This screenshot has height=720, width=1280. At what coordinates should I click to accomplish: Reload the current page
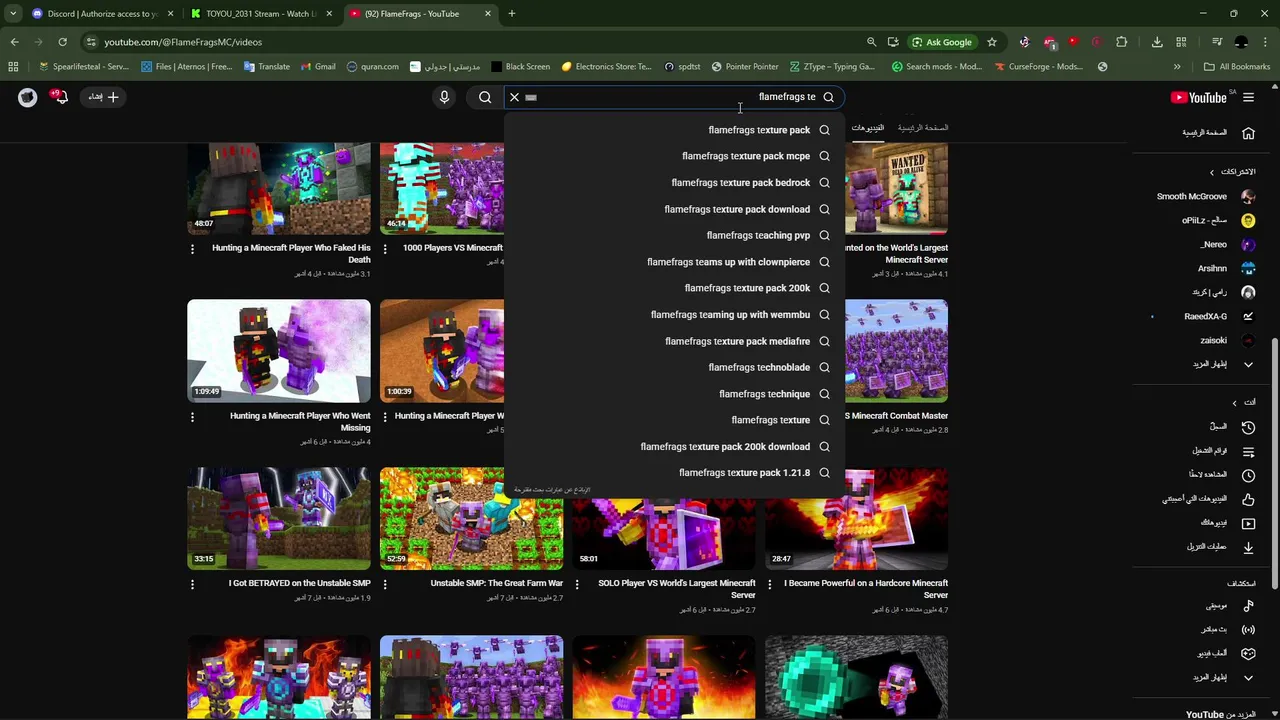[x=62, y=42]
